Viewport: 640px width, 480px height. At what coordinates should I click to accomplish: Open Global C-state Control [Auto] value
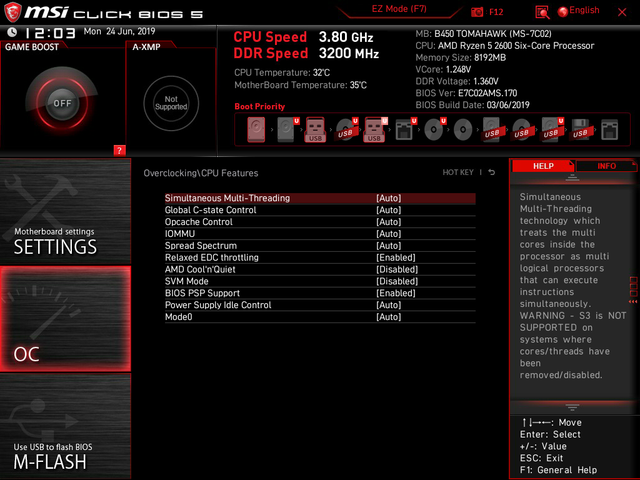point(388,210)
